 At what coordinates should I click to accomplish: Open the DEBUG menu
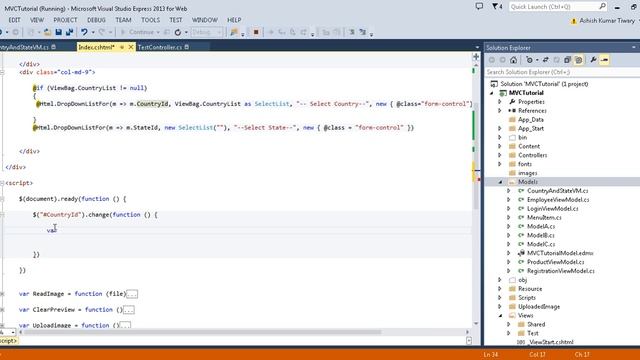pos(96,20)
